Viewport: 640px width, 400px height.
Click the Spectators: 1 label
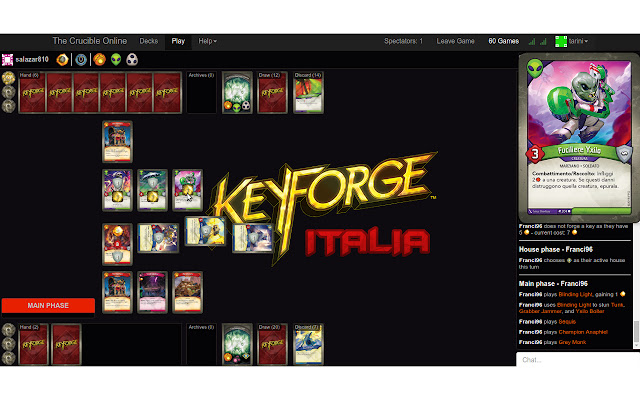403,41
